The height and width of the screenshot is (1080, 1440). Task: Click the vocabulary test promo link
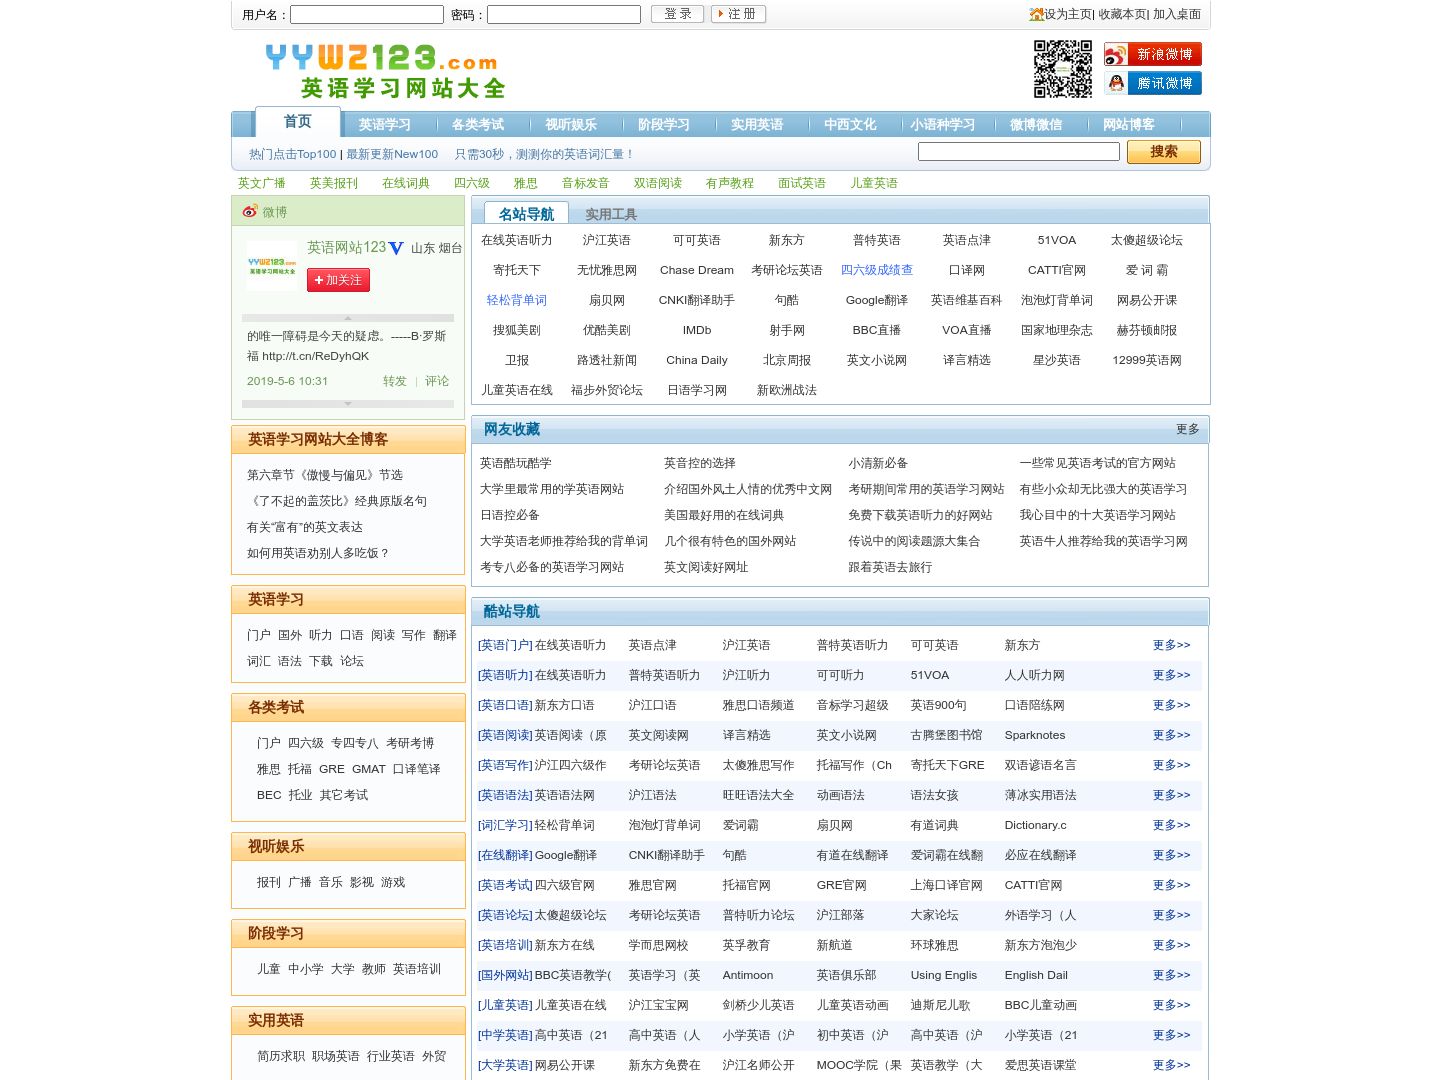[544, 154]
